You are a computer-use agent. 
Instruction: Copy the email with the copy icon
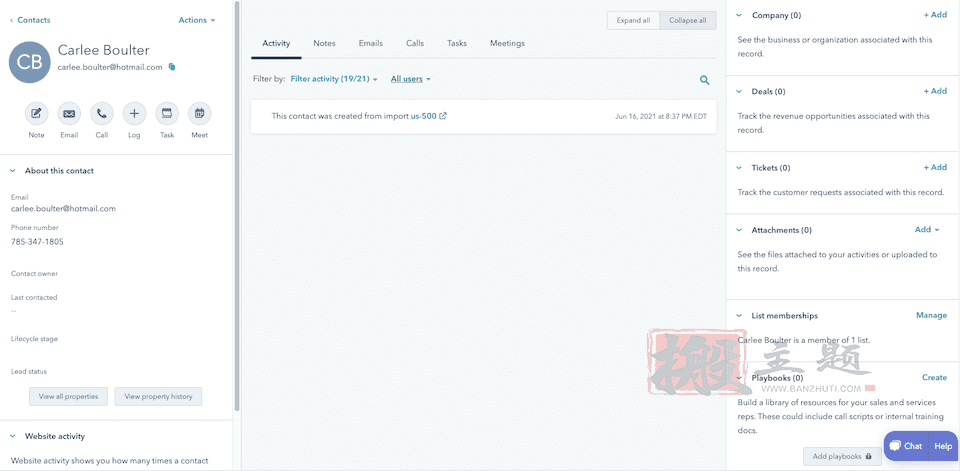(172, 67)
